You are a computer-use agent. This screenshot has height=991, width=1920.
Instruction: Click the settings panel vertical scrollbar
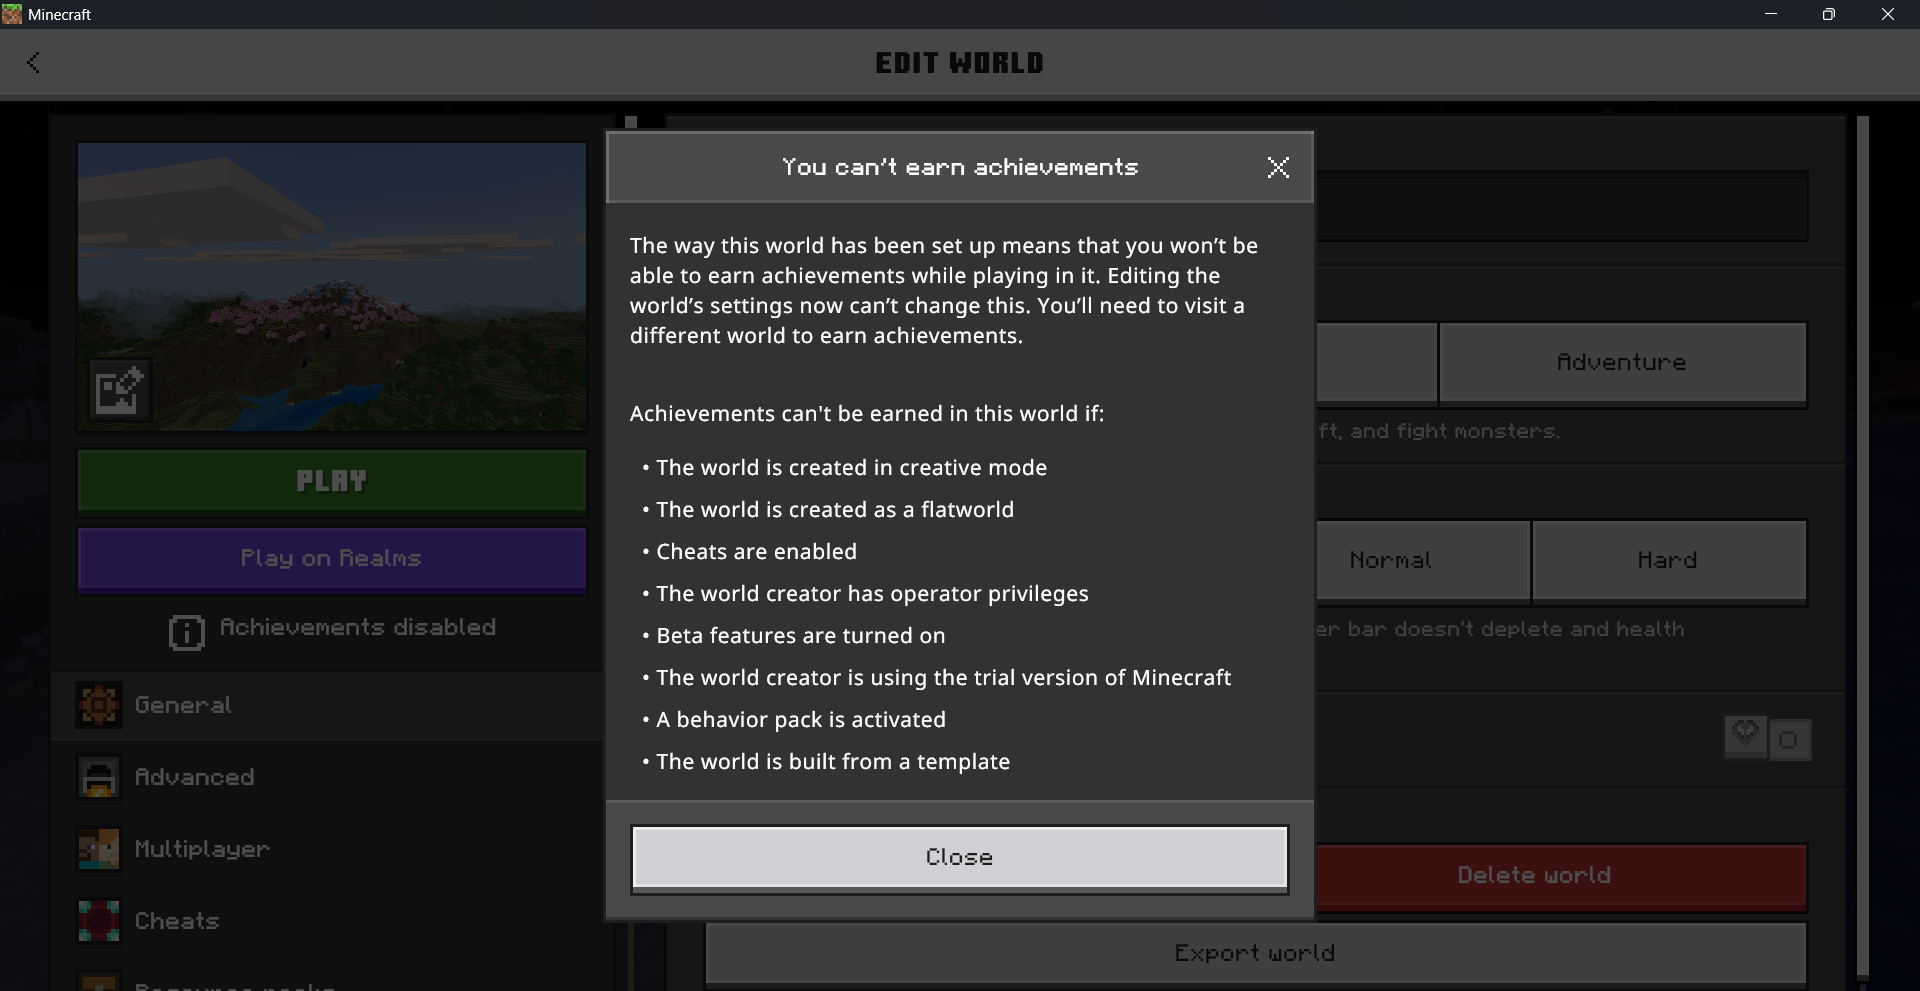pyautogui.click(x=1863, y=546)
